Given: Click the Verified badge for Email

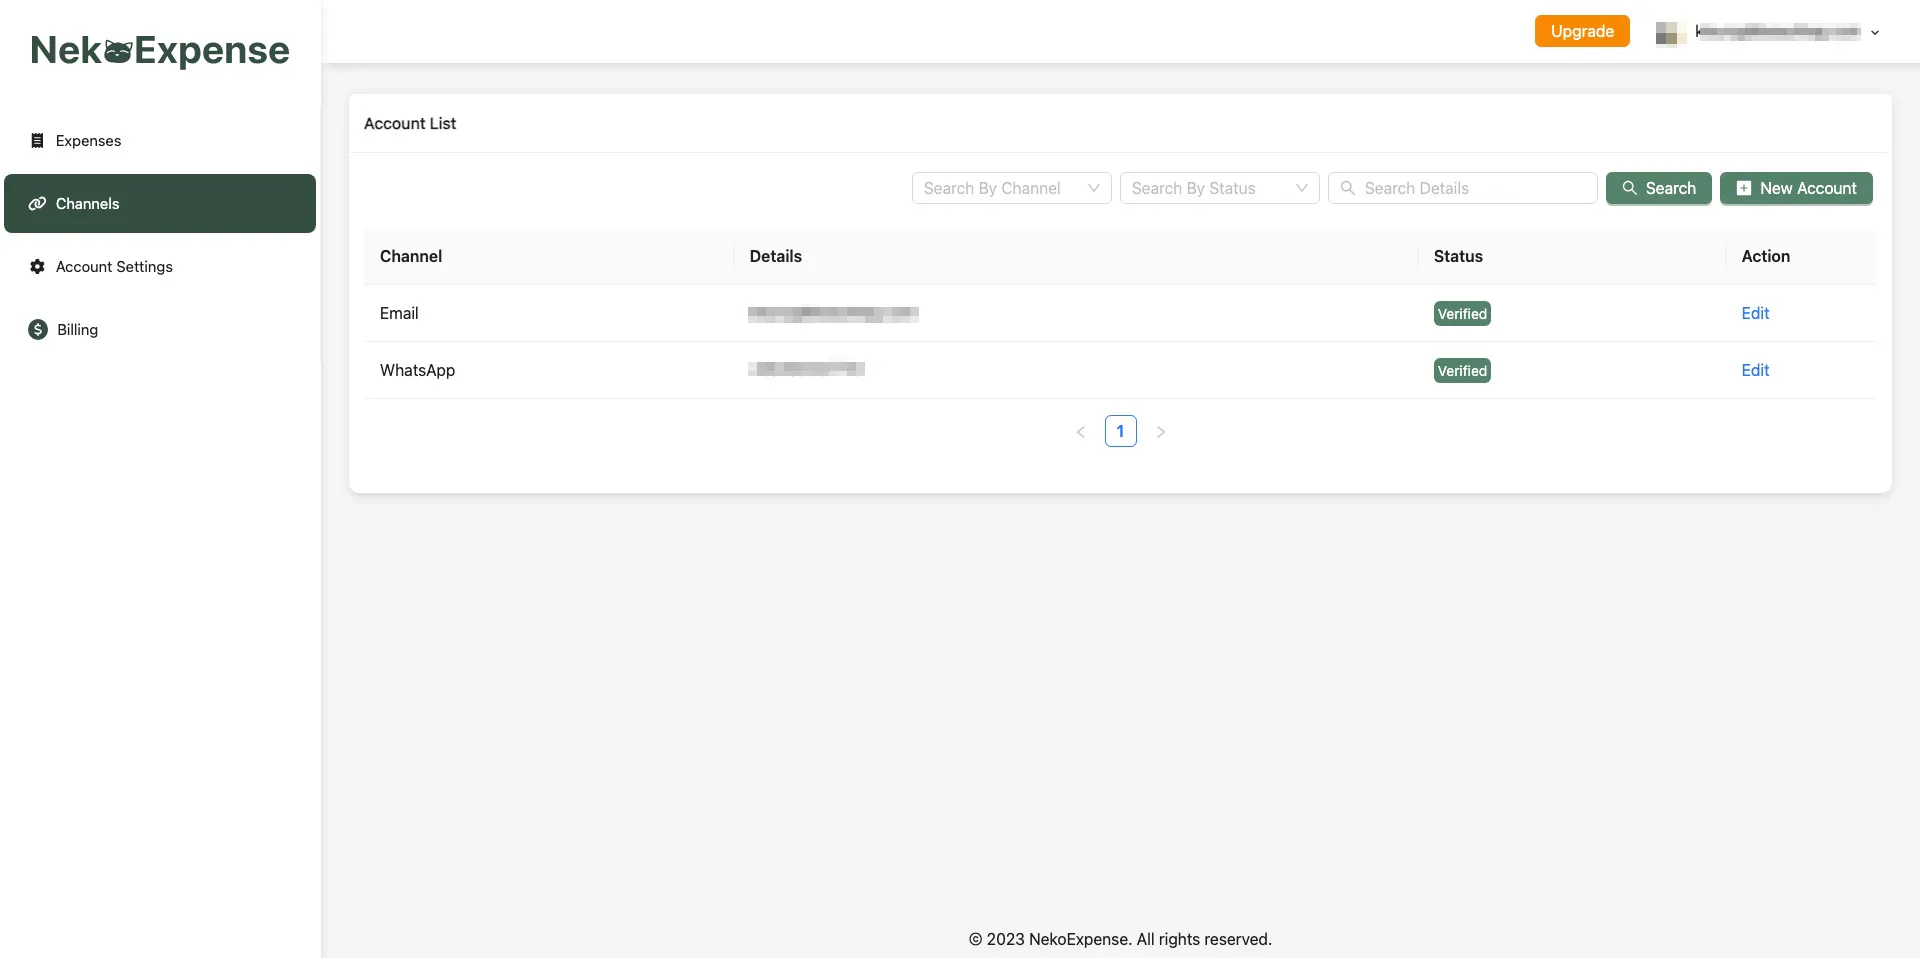Looking at the screenshot, I should click(x=1462, y=314).
